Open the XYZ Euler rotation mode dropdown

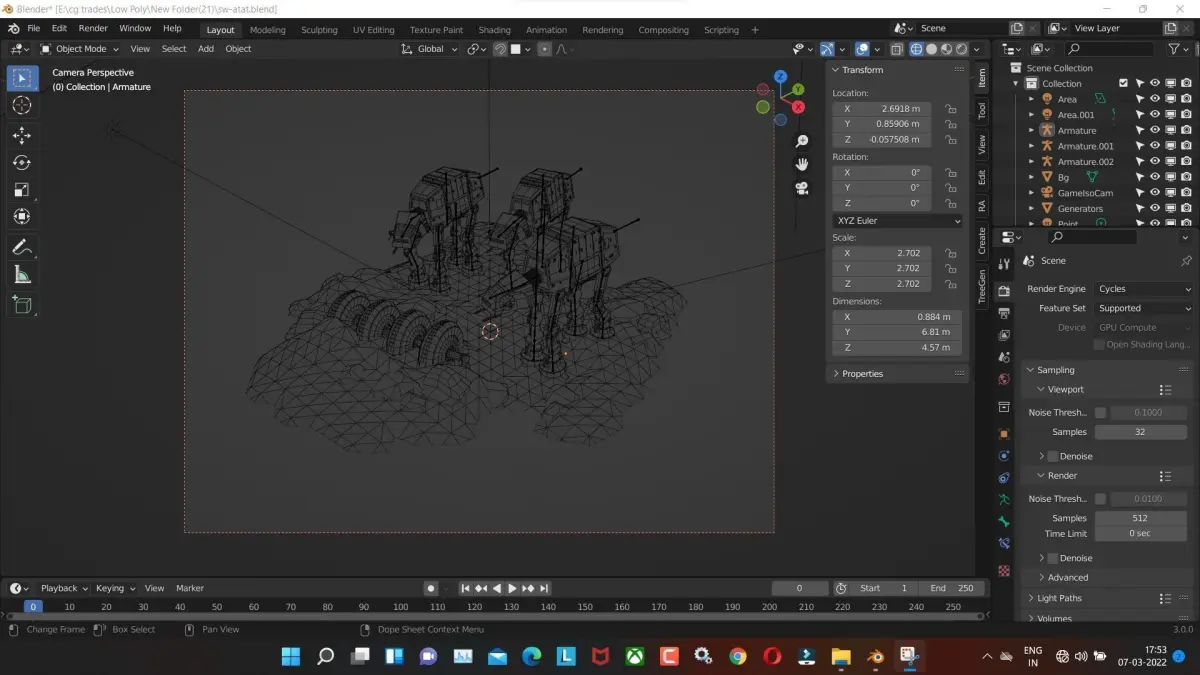897,221
